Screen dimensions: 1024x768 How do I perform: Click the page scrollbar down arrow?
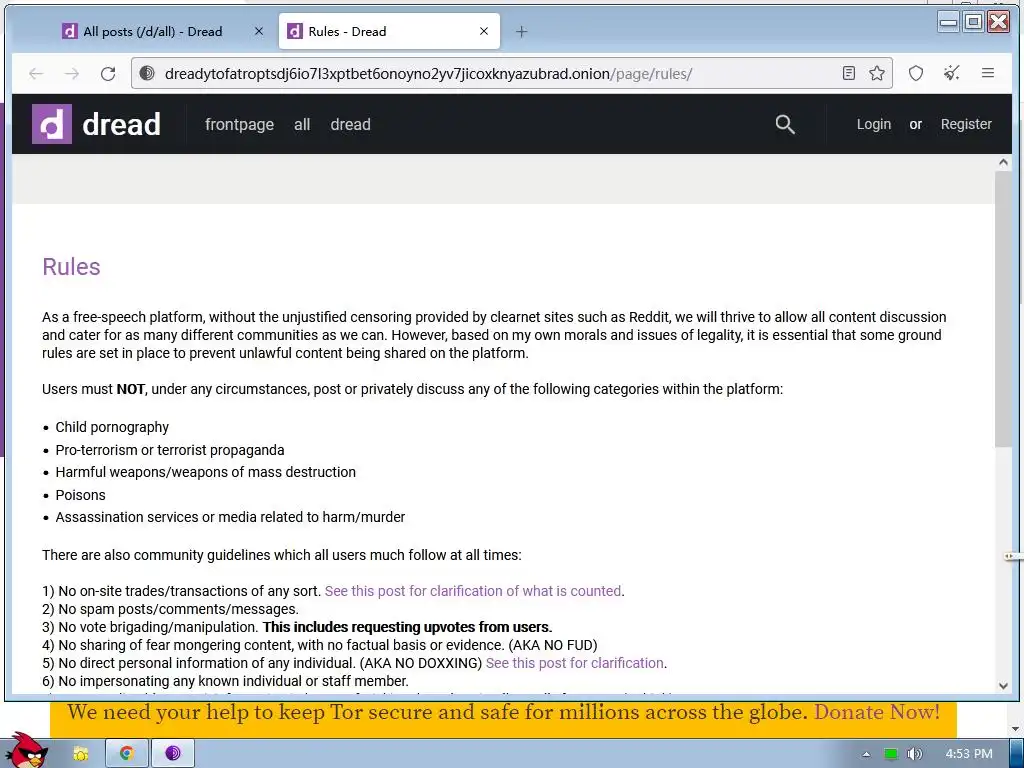coord(1003,686)
